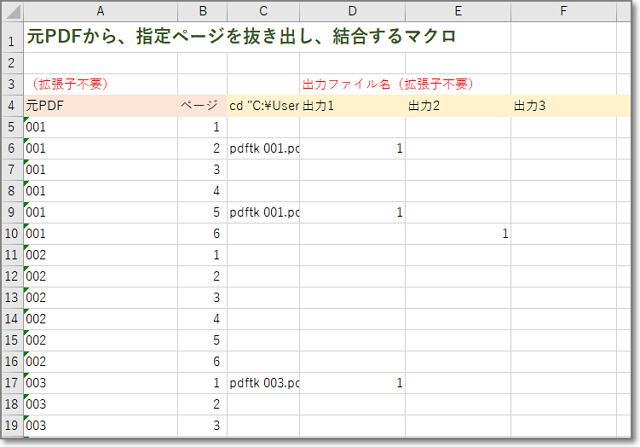This screenshot has width=640, height=447.
Task: Click the title cell about the PDF macro
Action: click(x=240, y=36)
